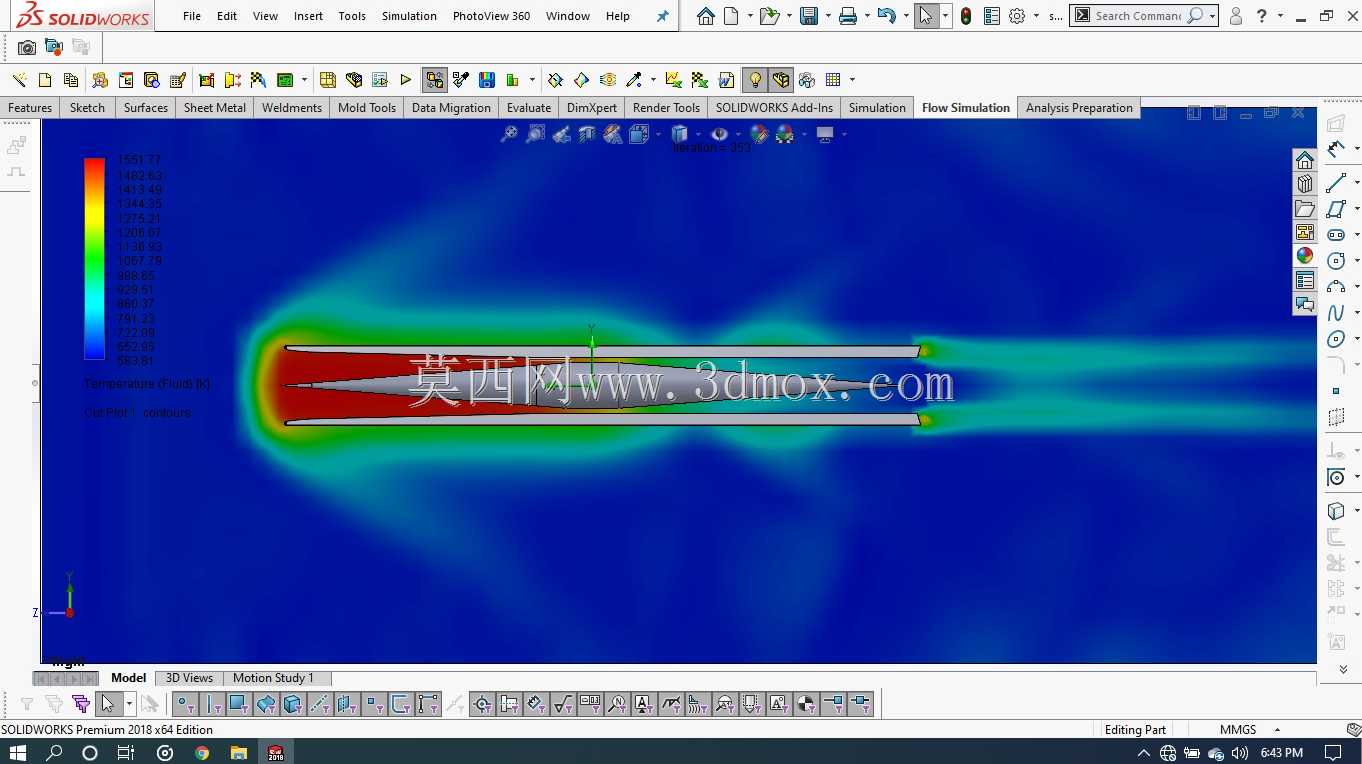This screenshot has width=1362, height=764.
Task: Expand the Save dropdown arrow
Action: [x=828, y=16]
